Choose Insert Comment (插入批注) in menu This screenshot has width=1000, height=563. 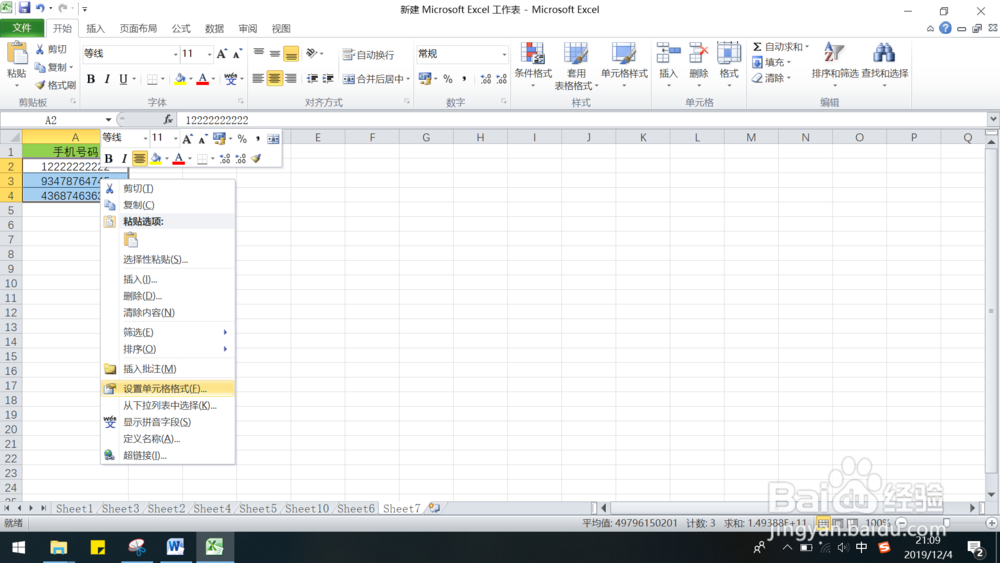(x=168, y=369)
